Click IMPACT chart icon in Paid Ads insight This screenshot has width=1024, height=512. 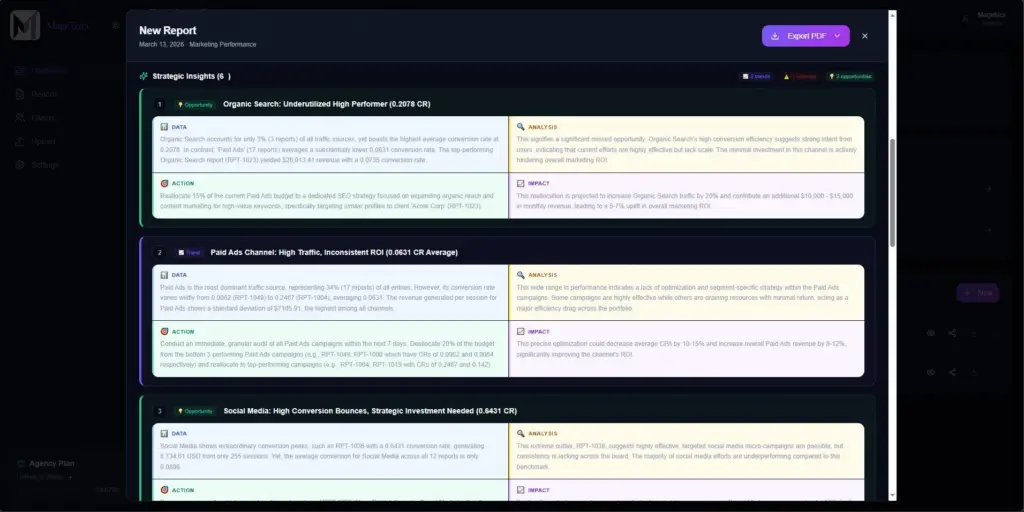click(520, 332)
